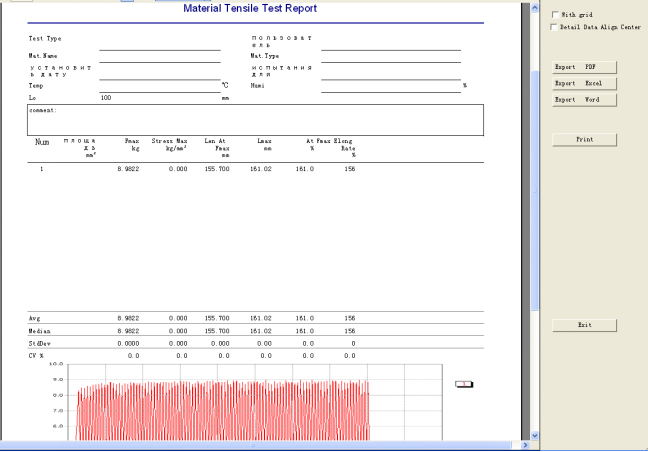Print the tensile test report
This screenshot has height=452, width=648.
[x=584, y=139]
